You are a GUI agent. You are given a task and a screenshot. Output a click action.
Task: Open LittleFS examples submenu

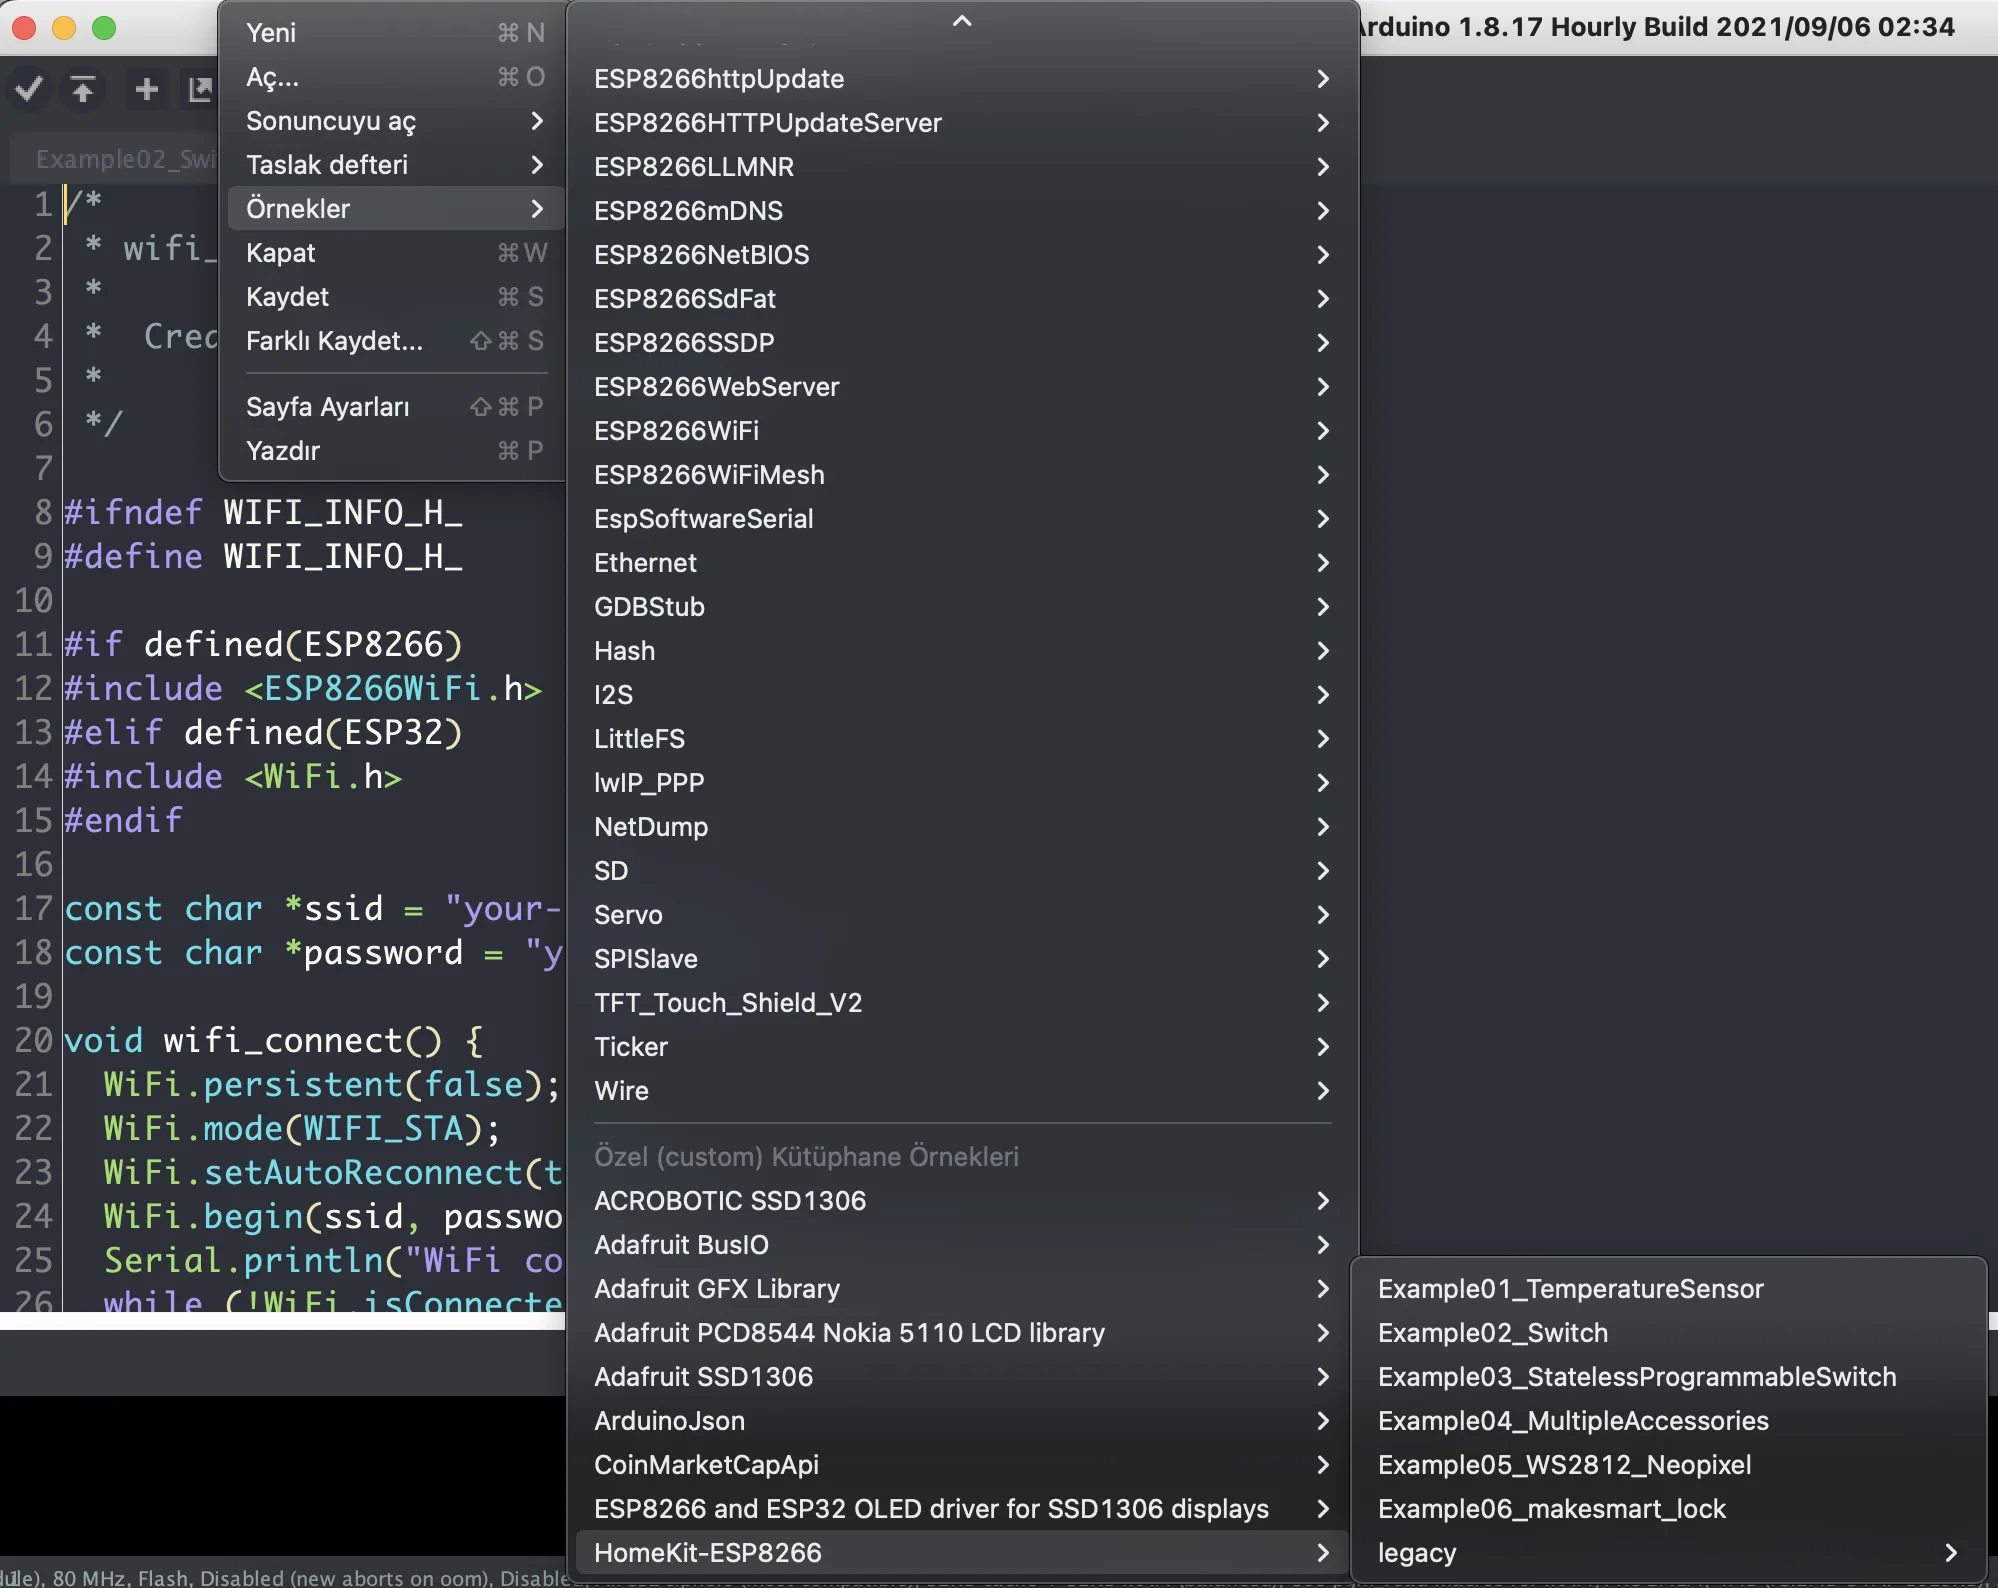tap(962, 739)
